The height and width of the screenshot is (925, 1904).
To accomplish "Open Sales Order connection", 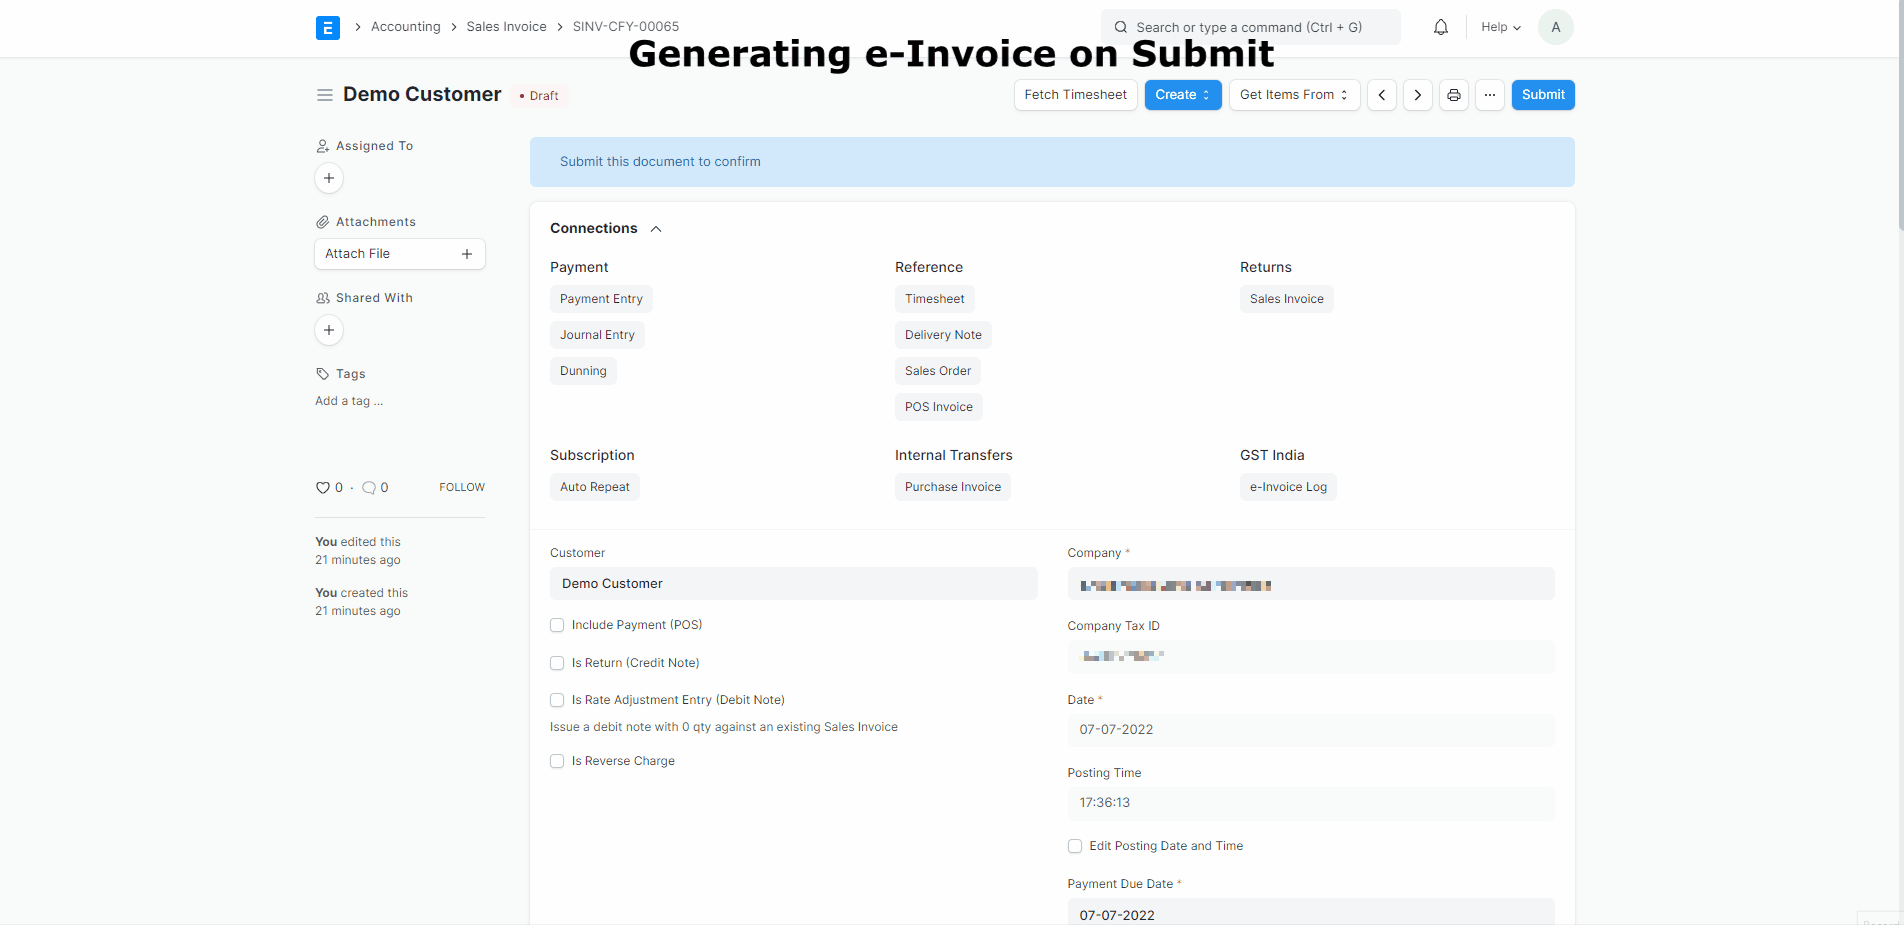I will 938,371.
